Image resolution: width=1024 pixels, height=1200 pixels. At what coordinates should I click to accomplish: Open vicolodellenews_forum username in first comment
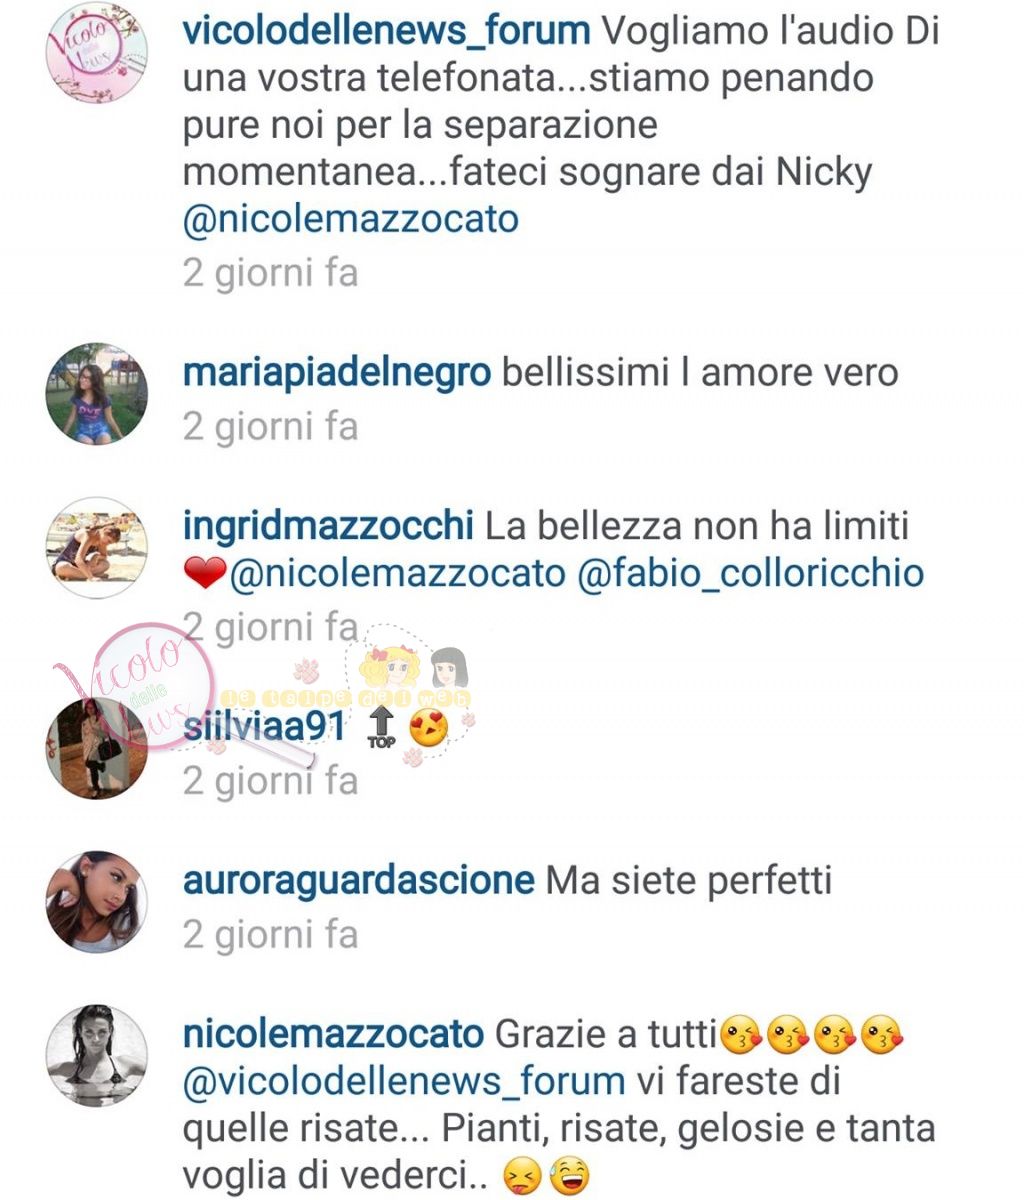click(386, 31)
